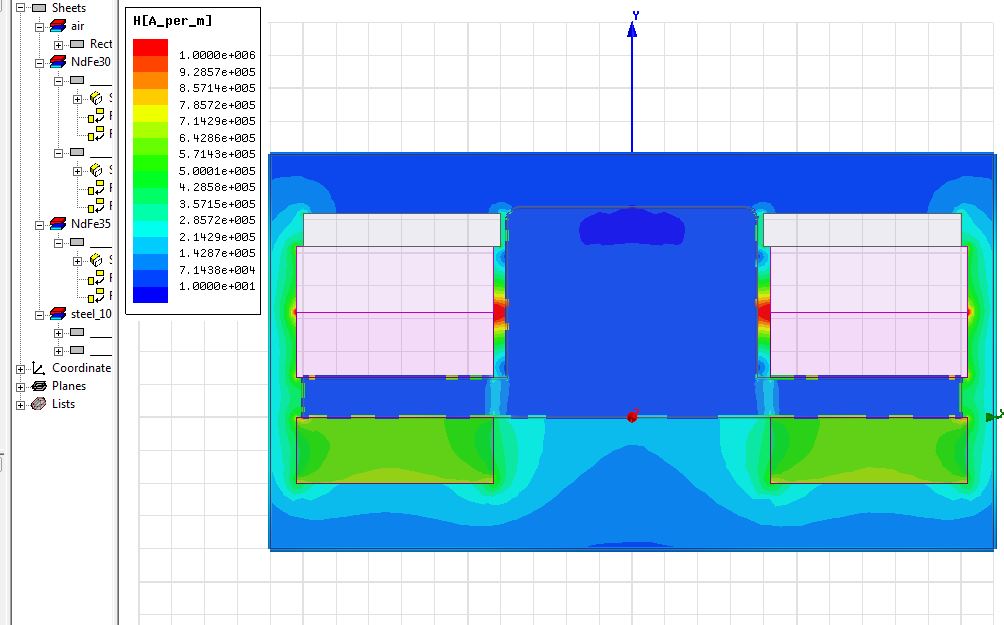Expand the Rect sheet node
1004x625 pixels.
click(58, 45)
